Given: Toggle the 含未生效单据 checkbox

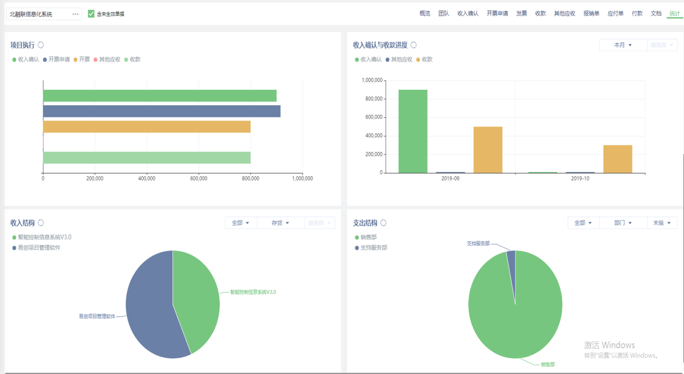Looking at the screenshot, I should pyautogui.click(x=91, y=14).
